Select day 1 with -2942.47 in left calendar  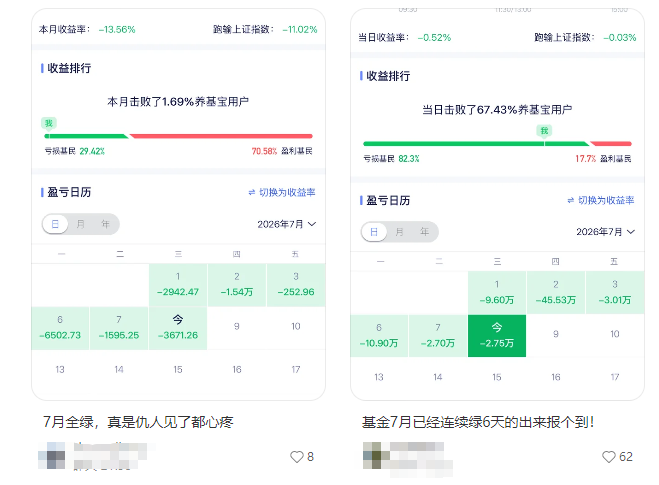178,285
